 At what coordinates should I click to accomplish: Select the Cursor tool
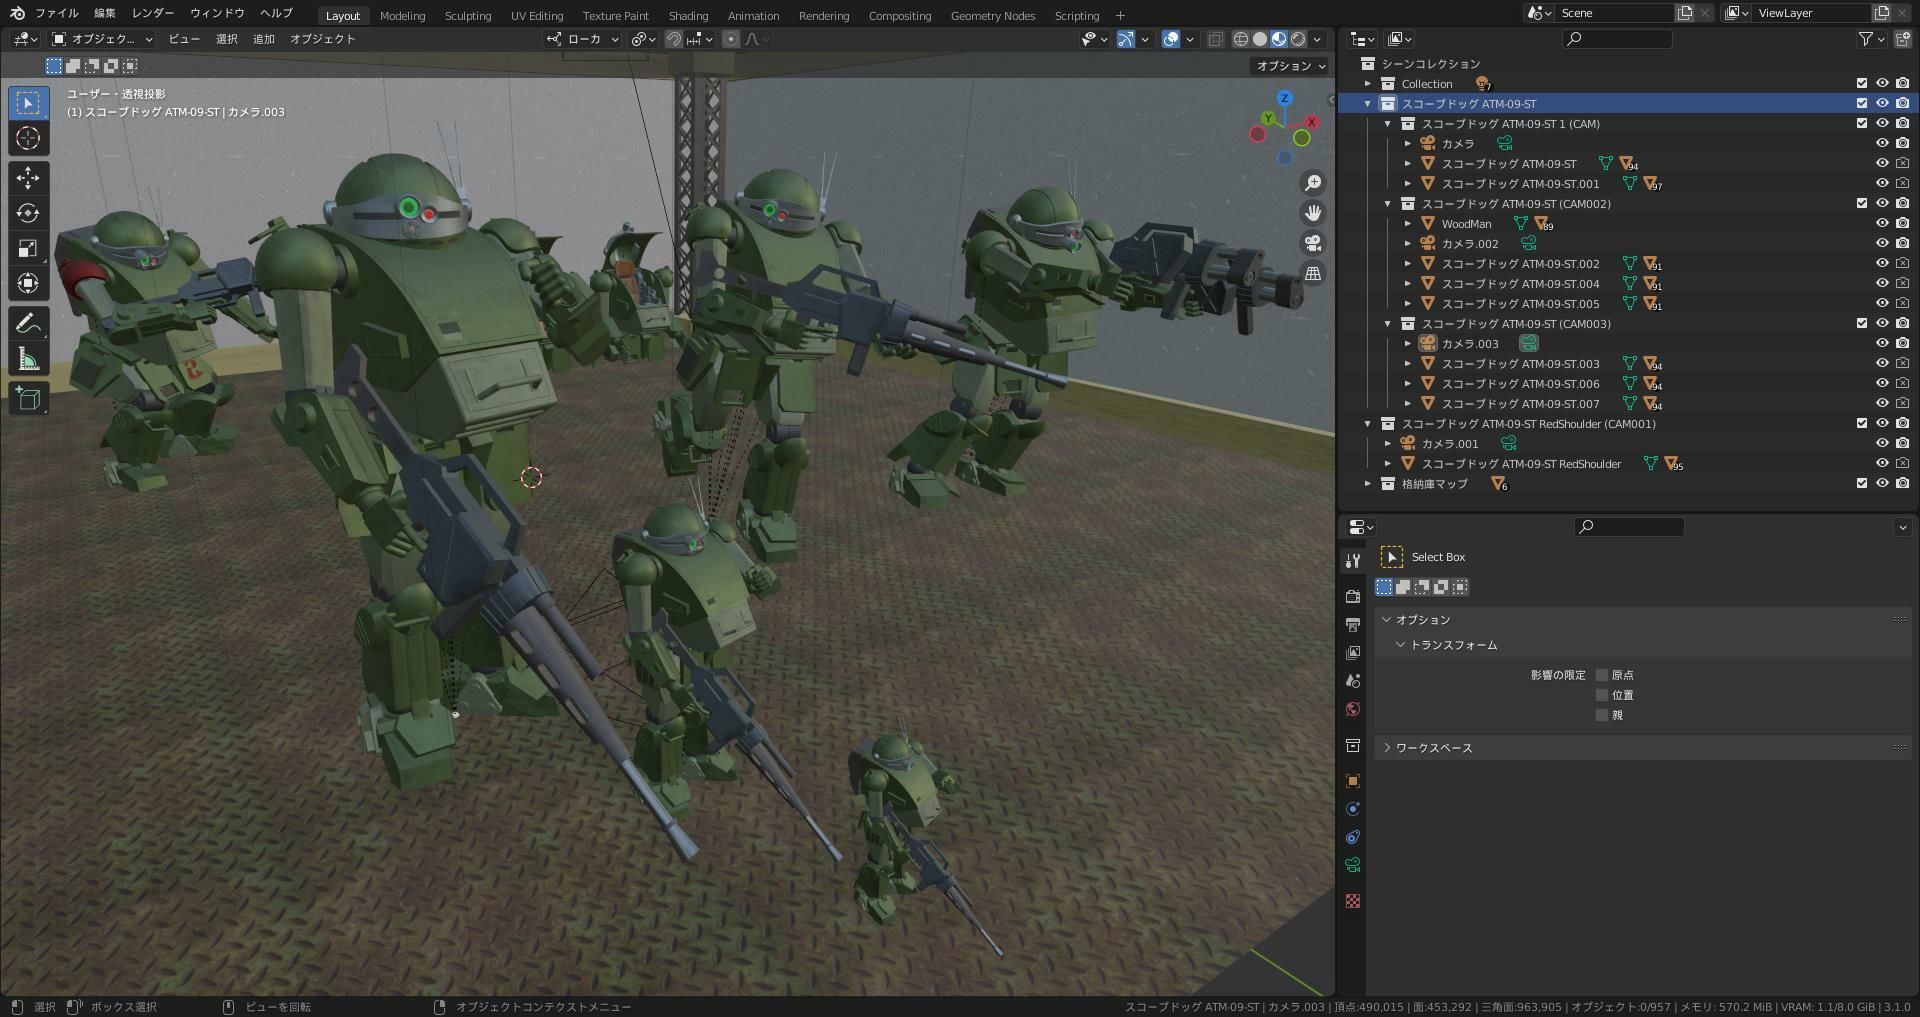(x=28, y=138)
